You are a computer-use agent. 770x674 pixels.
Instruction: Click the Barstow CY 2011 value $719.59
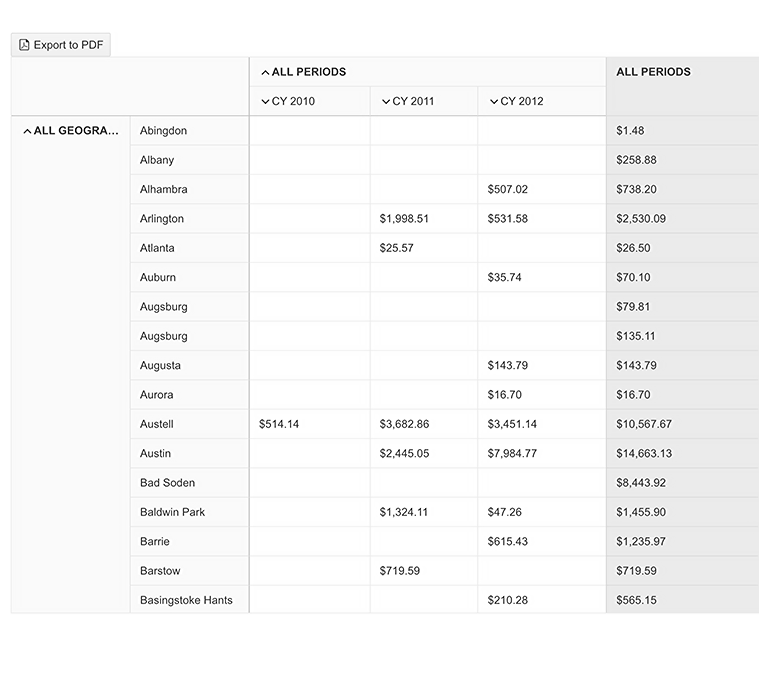(x=400, y=571)
